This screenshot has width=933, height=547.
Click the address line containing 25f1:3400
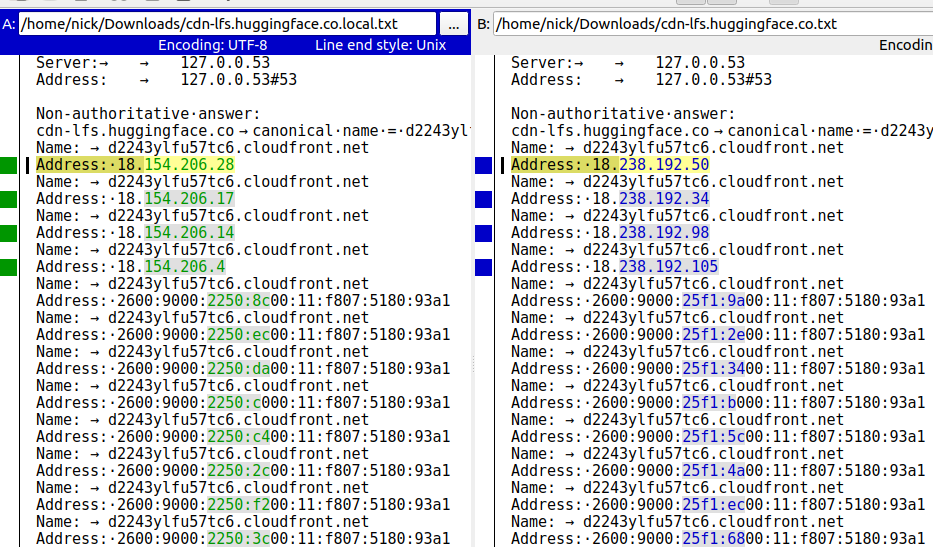(x=718, y=368)
